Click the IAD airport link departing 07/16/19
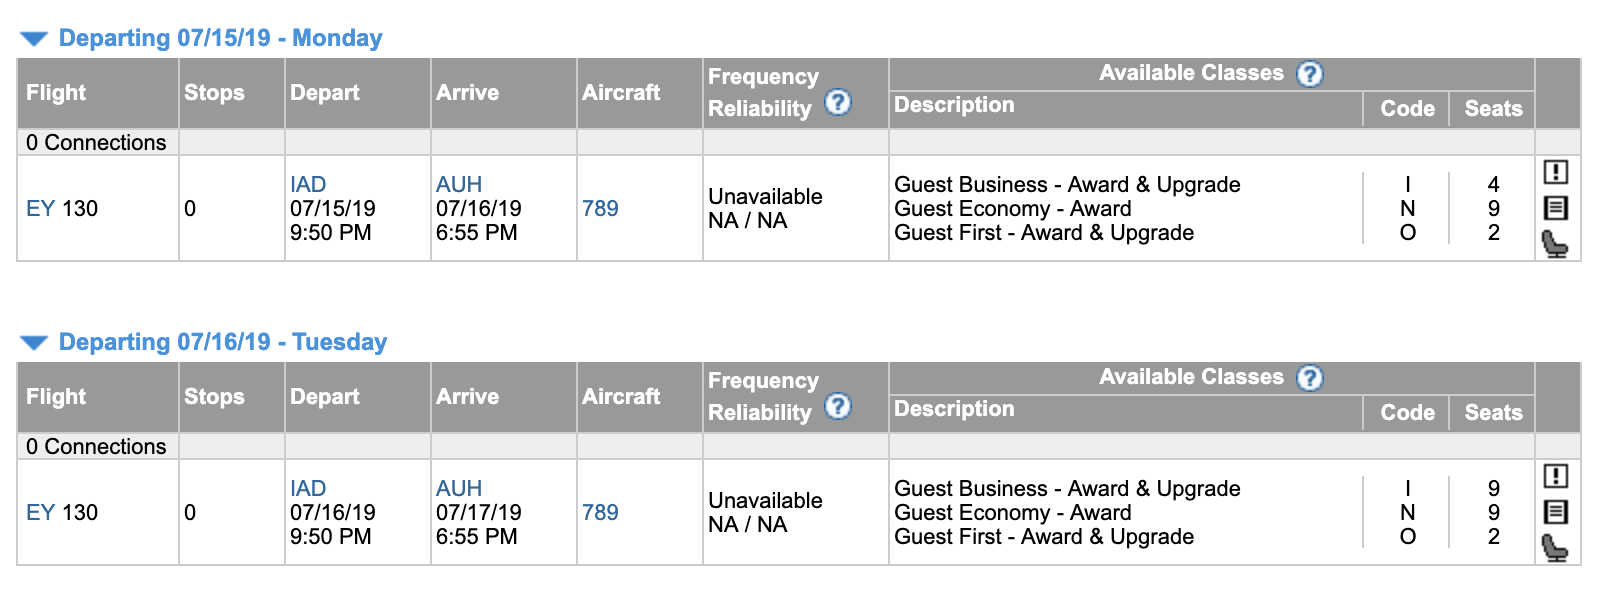Image resolution: width=1602 pixels, height=608 pixels. pyautogui.click(x=308, y=489)
